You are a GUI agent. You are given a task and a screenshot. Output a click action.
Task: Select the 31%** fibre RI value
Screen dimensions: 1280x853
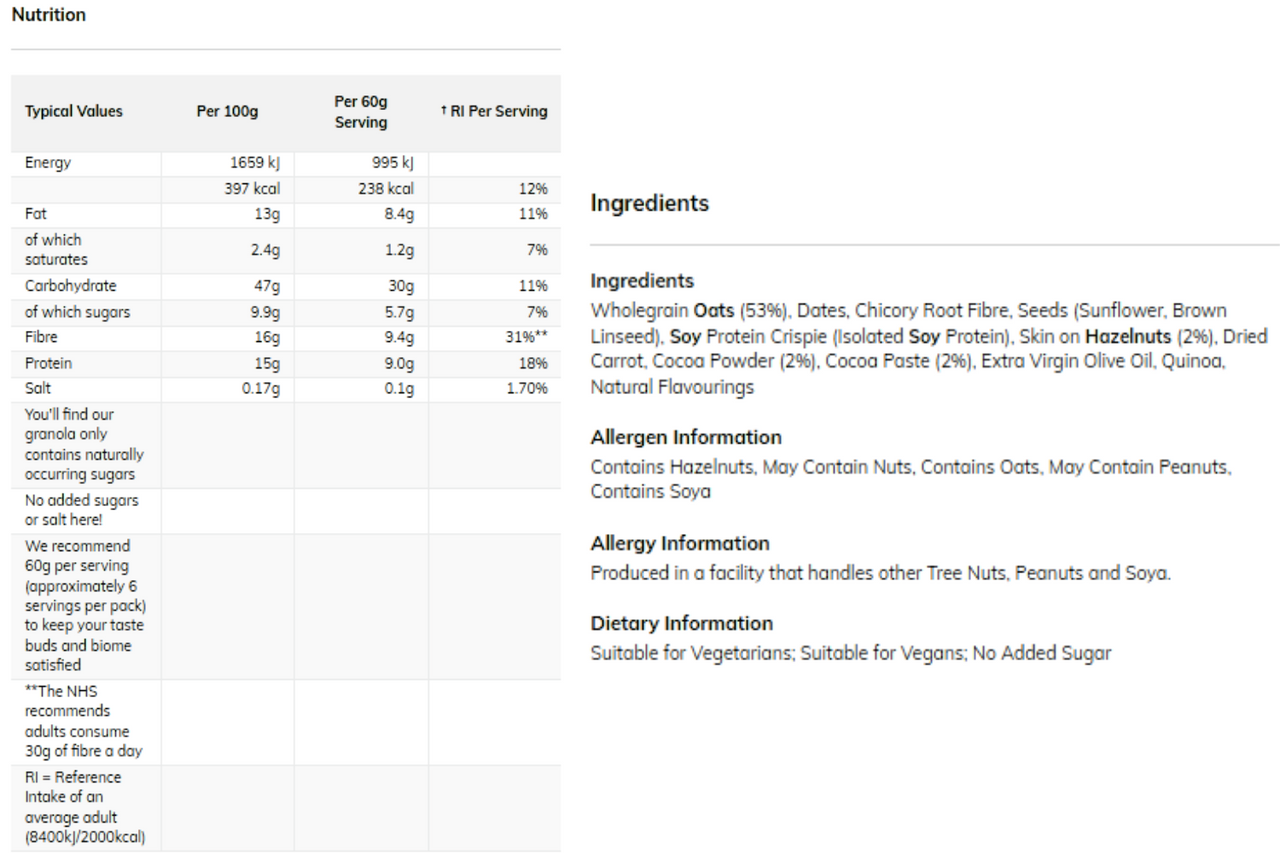click(x=524, y=338)
